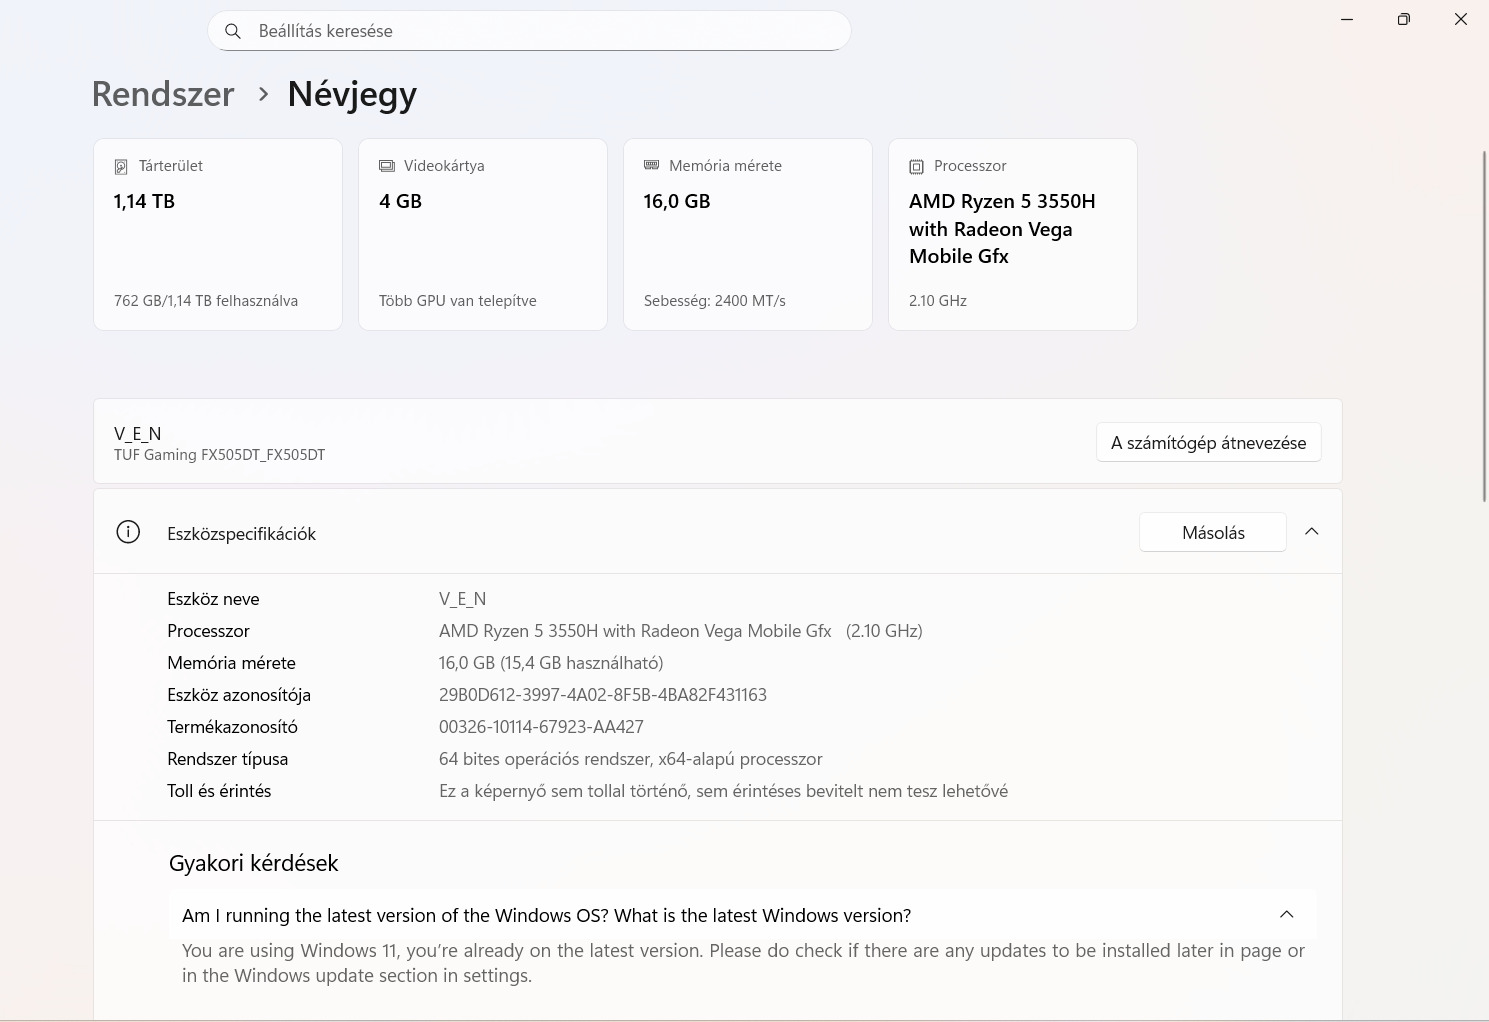Click A számítógép átnevezése button
This screenshot has width=1489, height=1022.
pyautogui.click(x=1208, y=443)
